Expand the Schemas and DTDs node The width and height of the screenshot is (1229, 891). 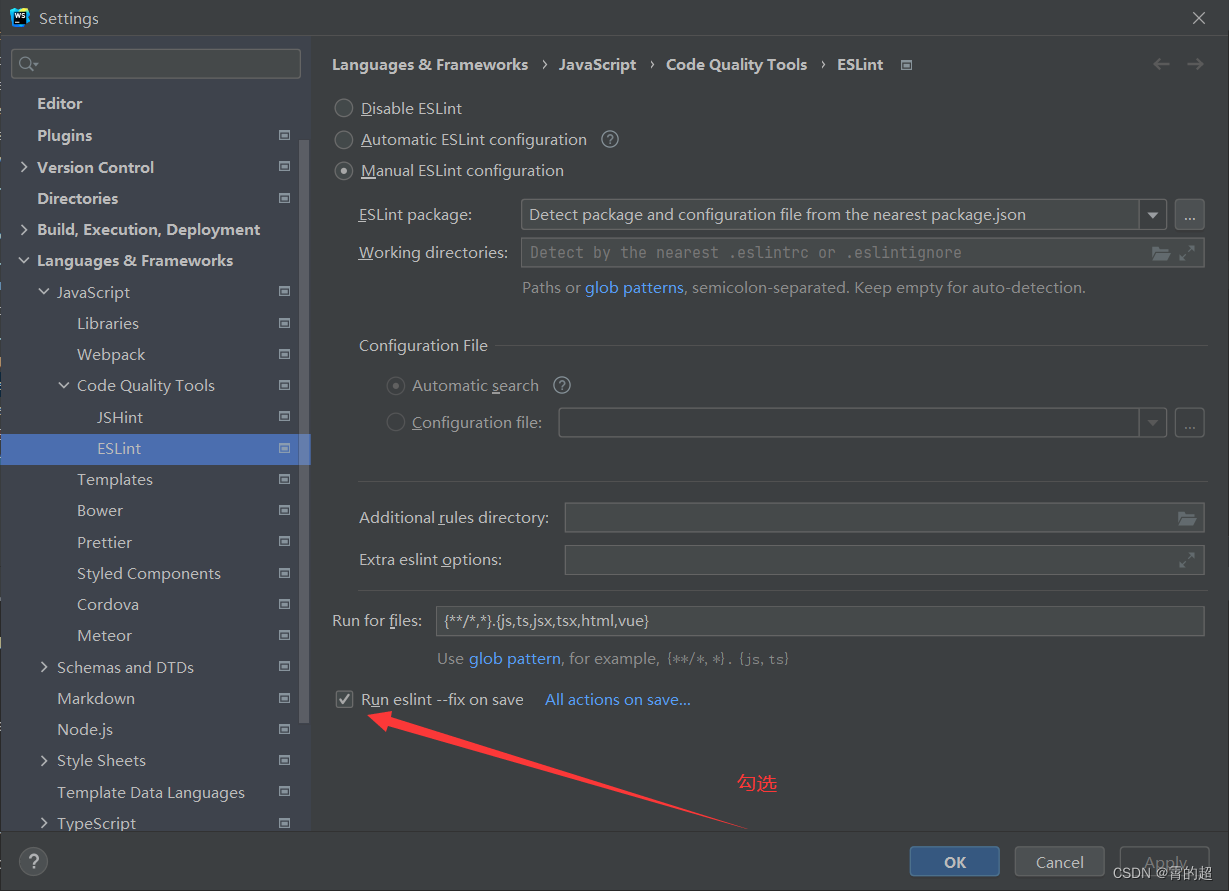tap(44, 667)
